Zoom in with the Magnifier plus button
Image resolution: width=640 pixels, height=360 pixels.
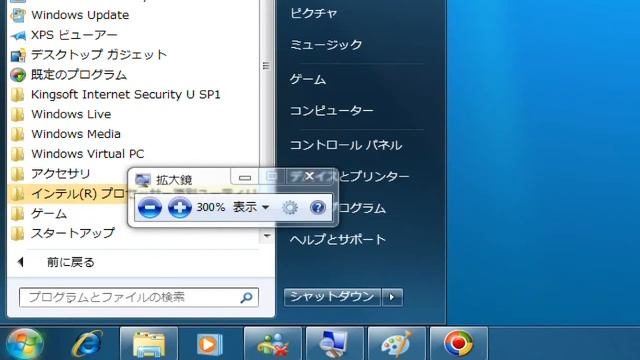point(180,208)
